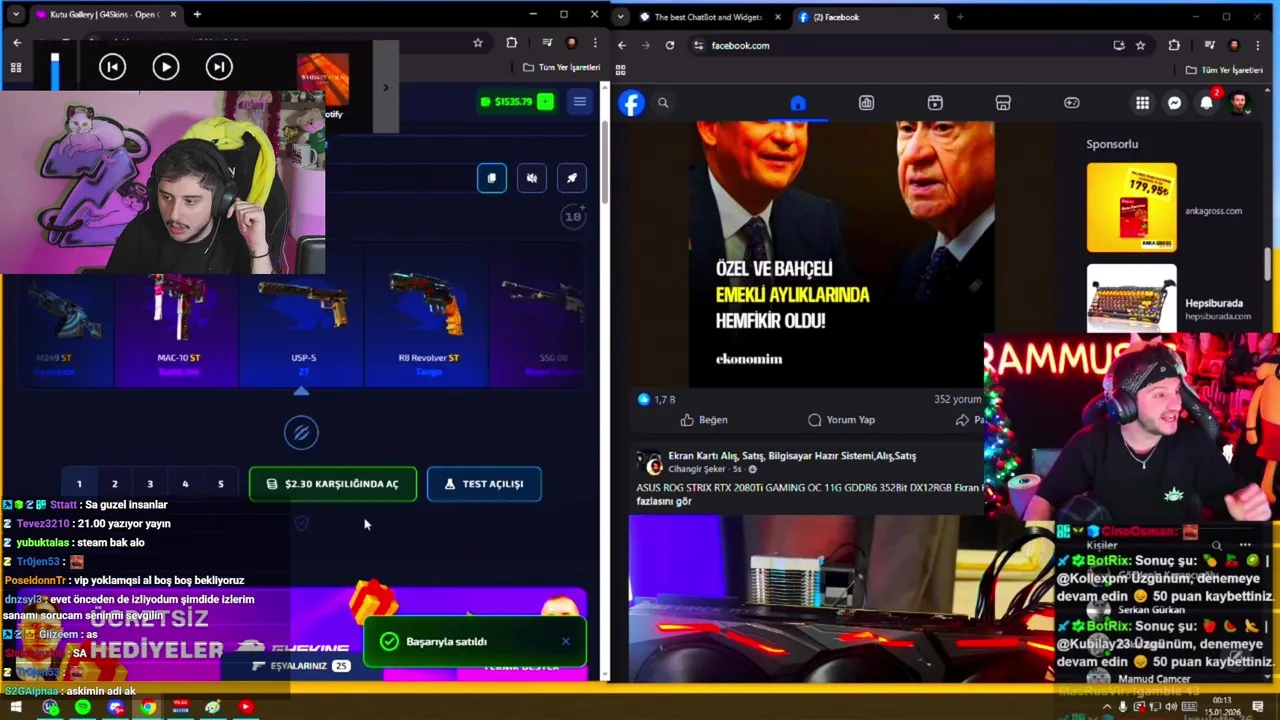Reload the Facebook page
This screenshot has width=1280, height=720.
670,45
